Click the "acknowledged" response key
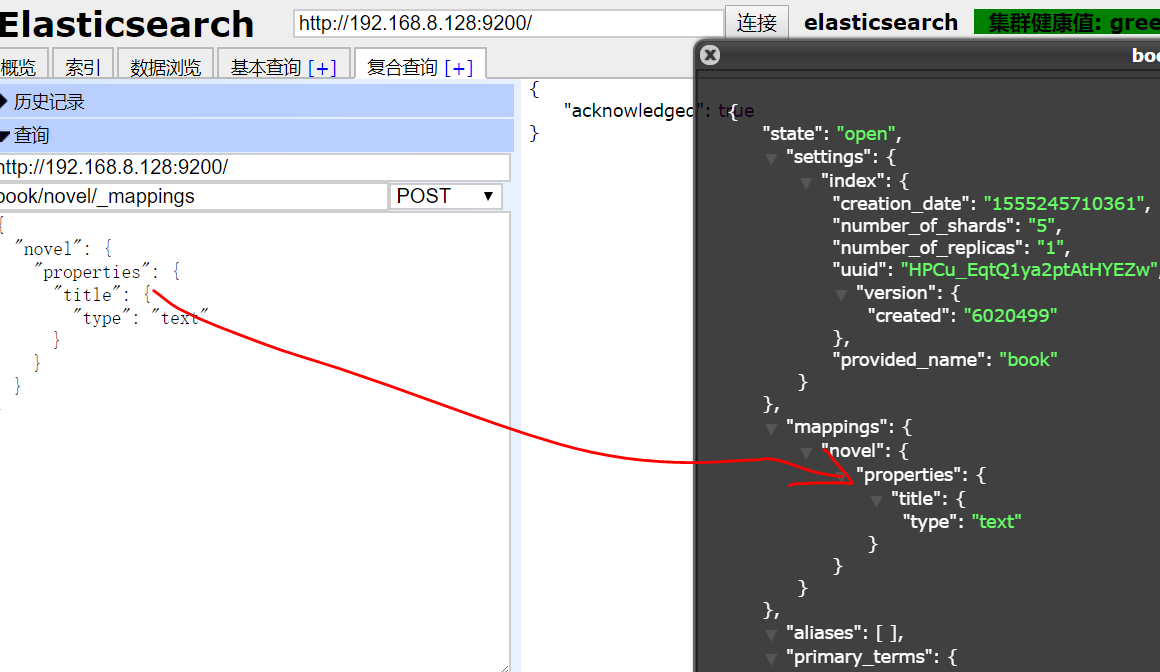 point(629,111)
